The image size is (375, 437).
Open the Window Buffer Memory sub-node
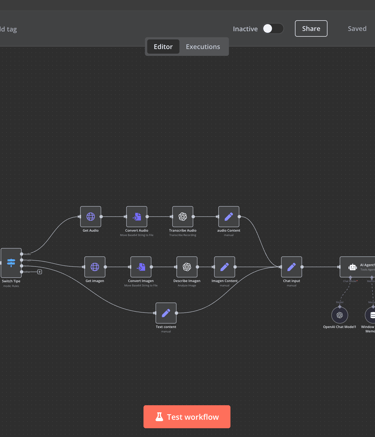tap(370, 315)
